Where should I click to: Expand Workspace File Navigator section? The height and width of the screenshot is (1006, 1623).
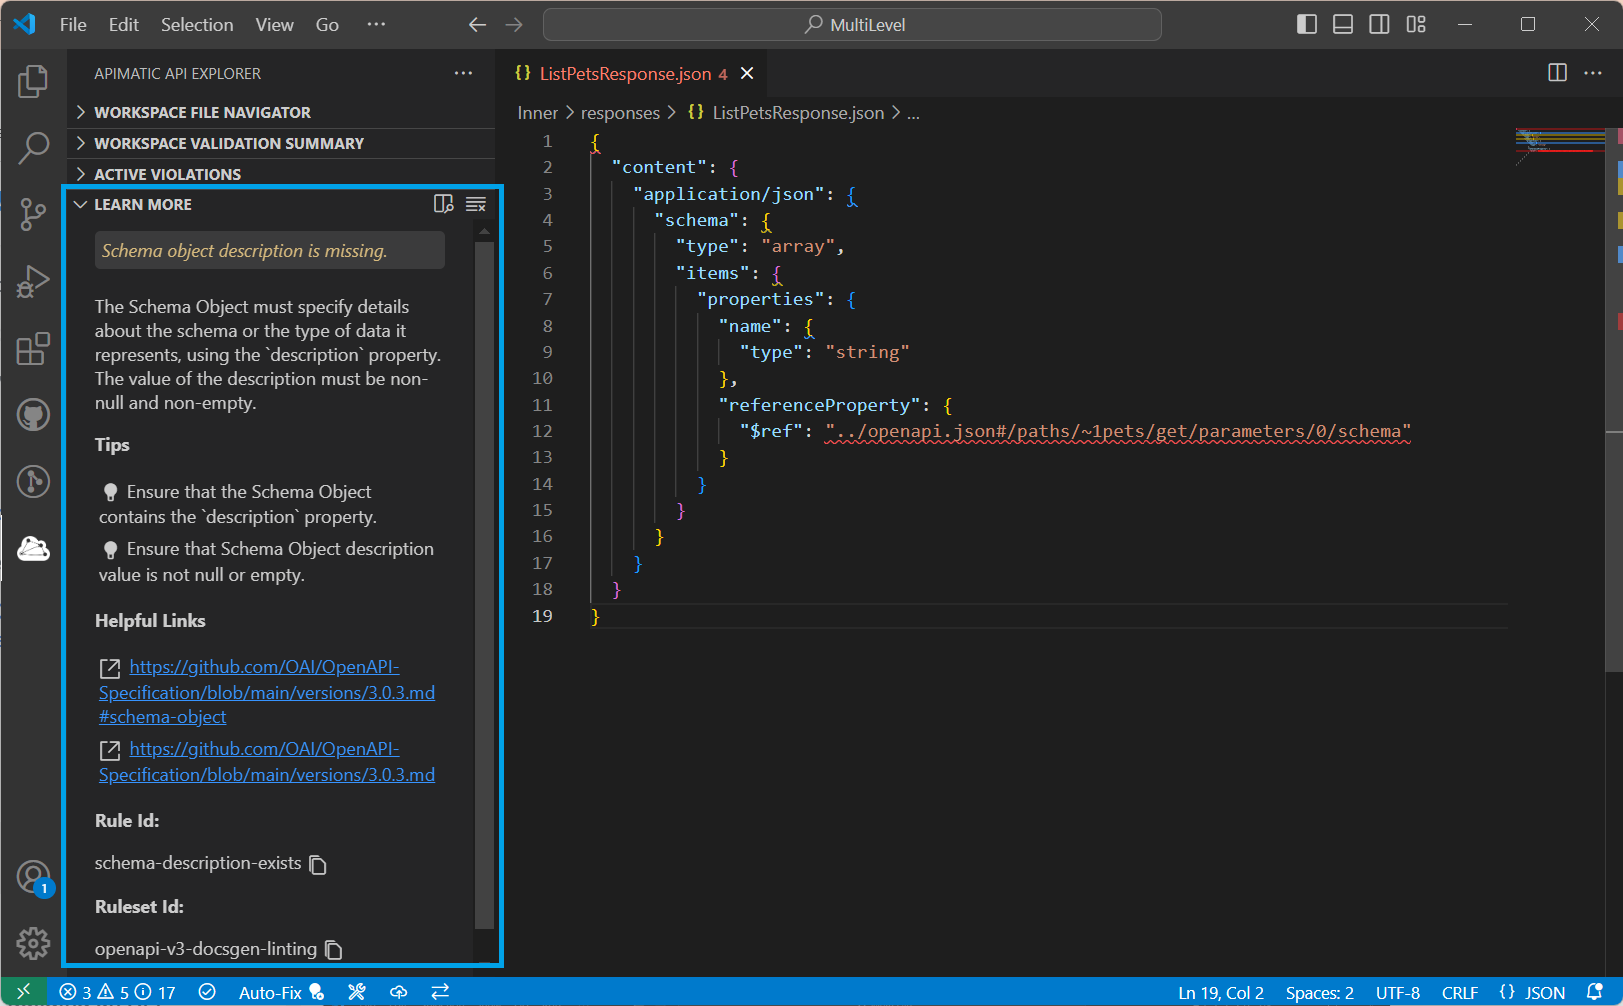point(281,112)
